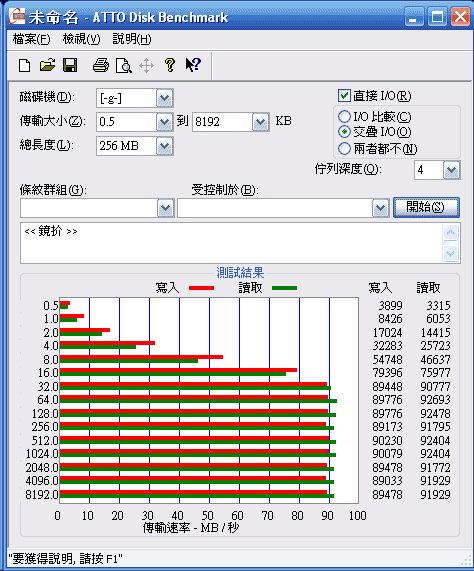The image size is (474, 571).
Task: Close the ATTO Disk Benchmark window
Action: click(460, 17)
